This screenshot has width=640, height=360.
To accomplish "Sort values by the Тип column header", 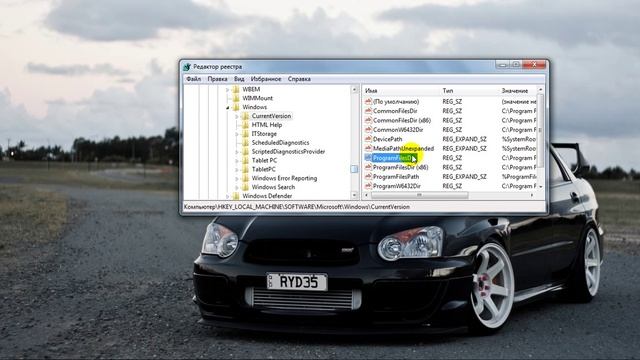I will (x=470, y=91).
